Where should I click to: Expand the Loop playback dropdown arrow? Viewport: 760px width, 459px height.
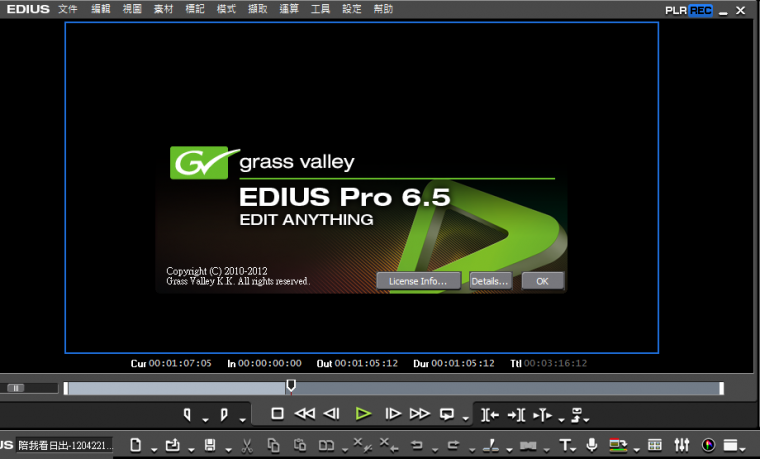click(466, 419)
